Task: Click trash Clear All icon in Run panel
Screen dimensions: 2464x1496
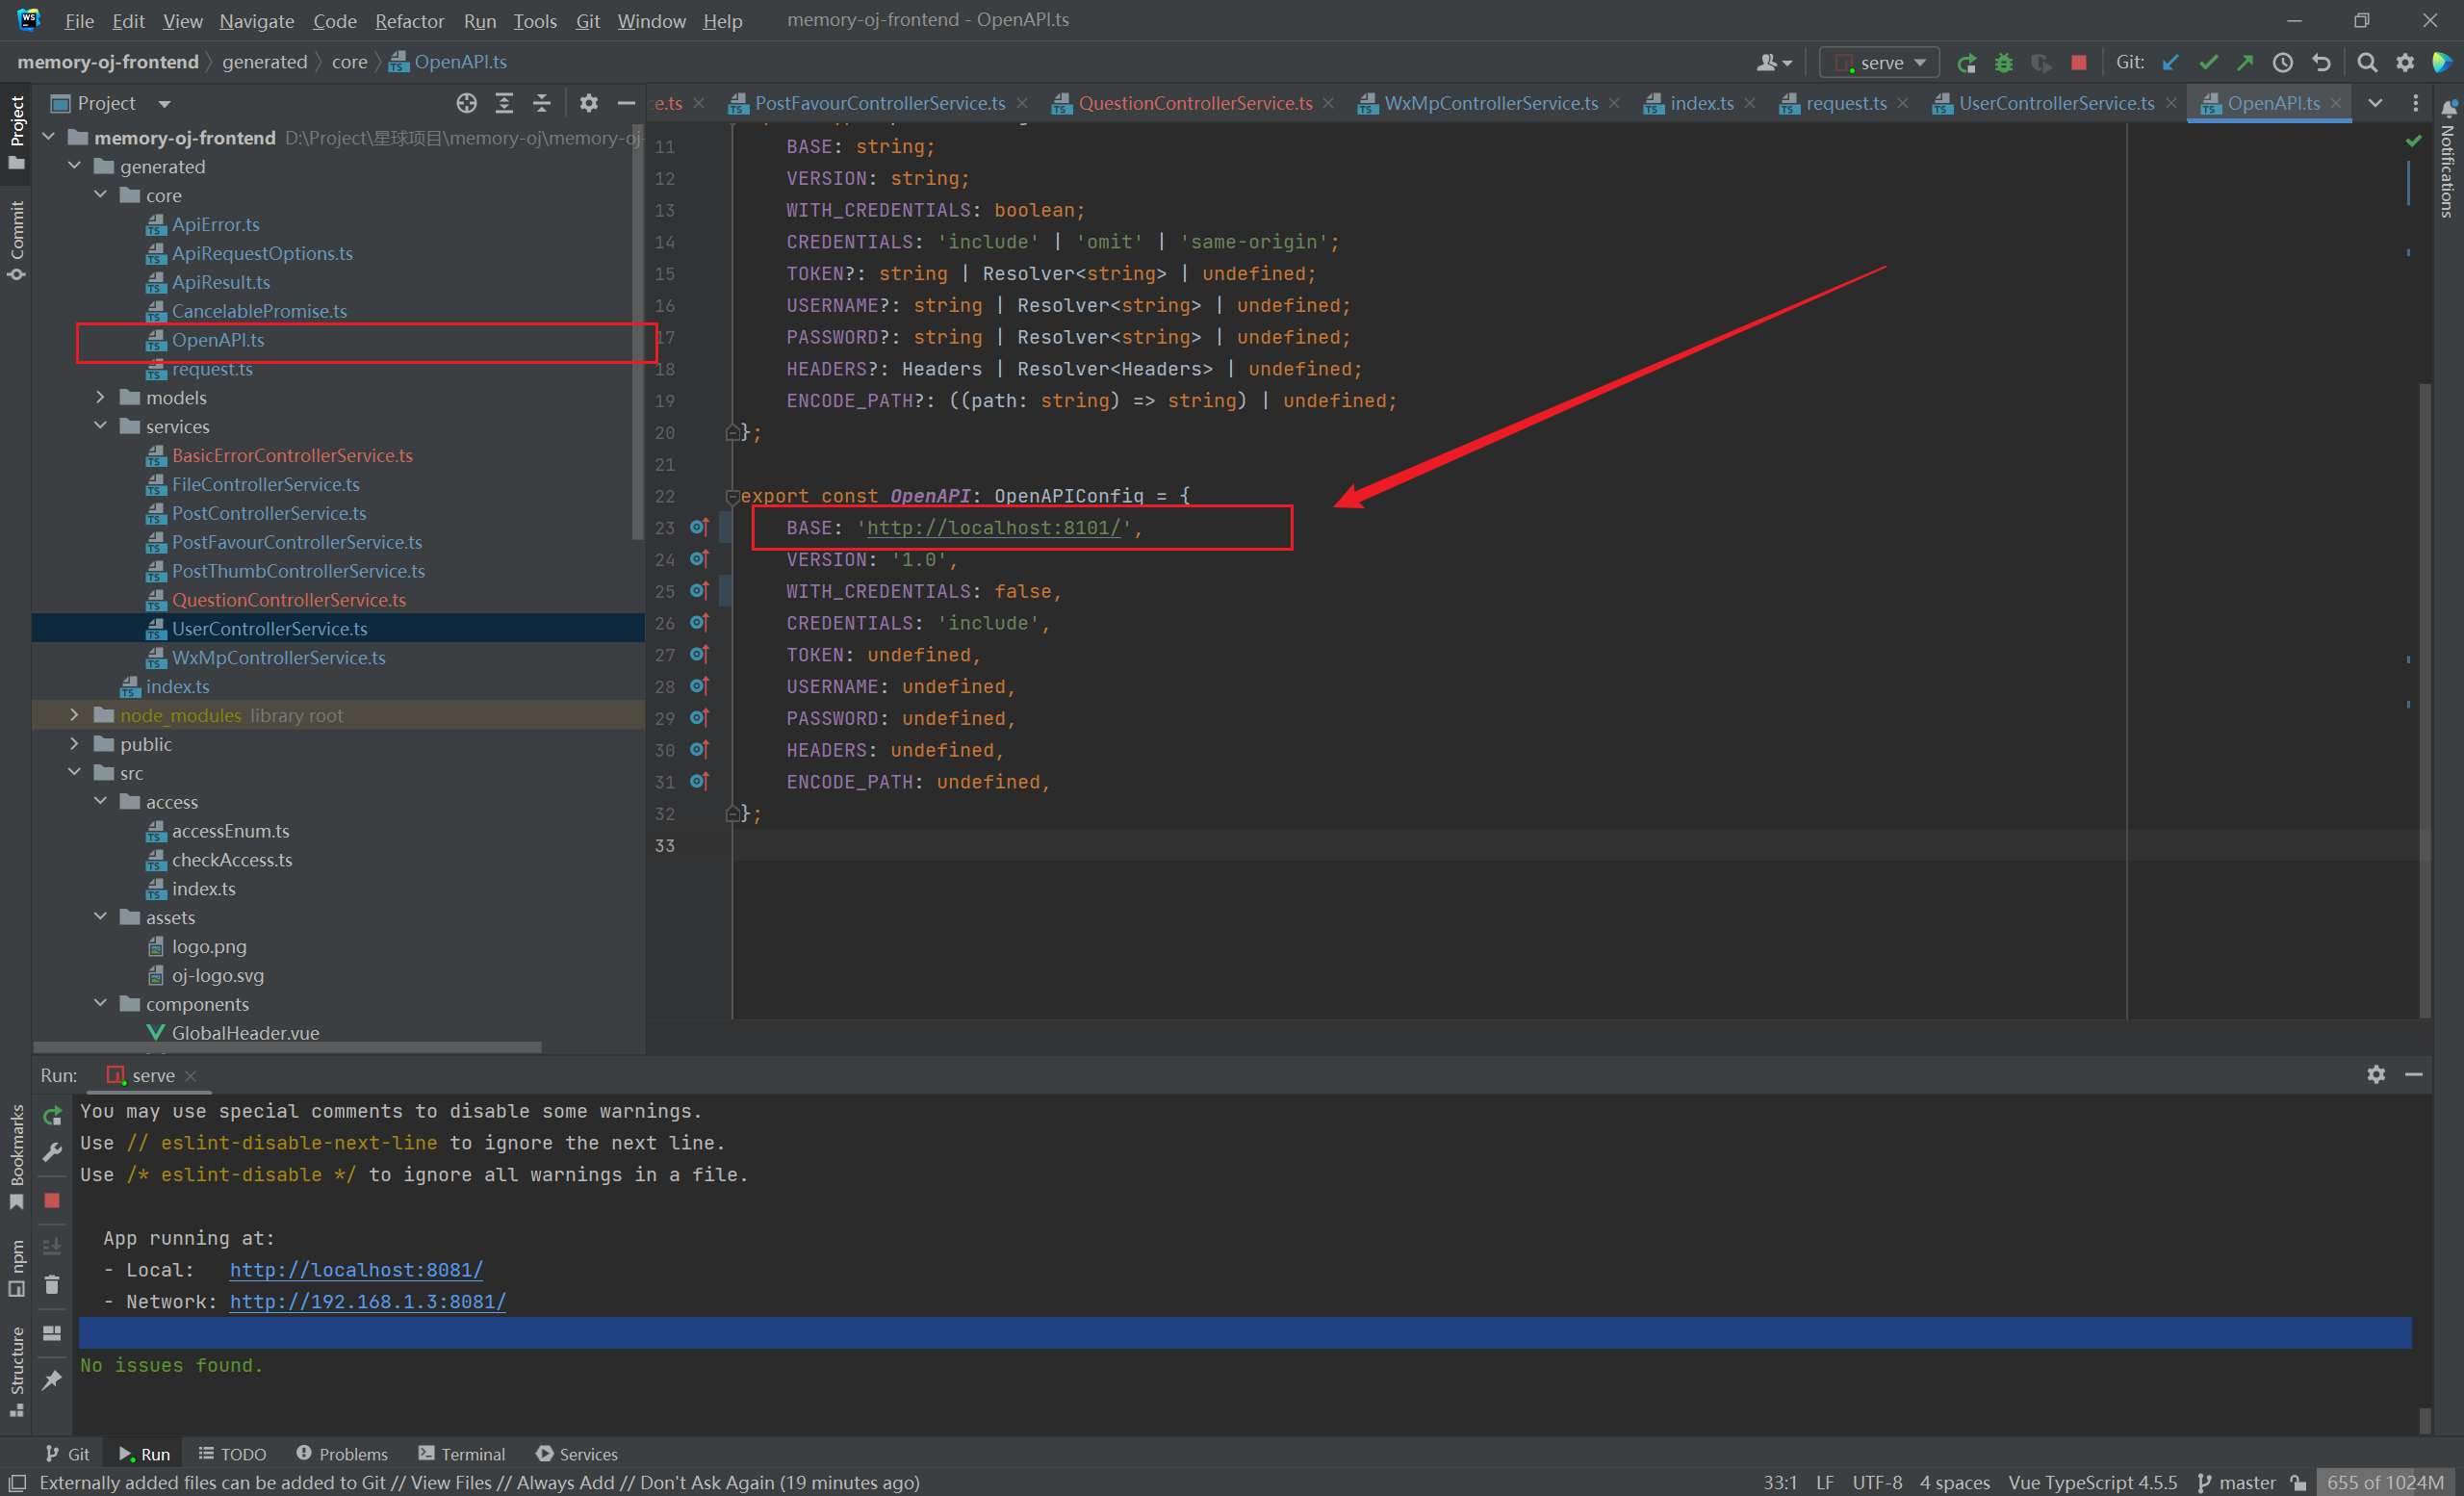Action: click(52, 1285)
